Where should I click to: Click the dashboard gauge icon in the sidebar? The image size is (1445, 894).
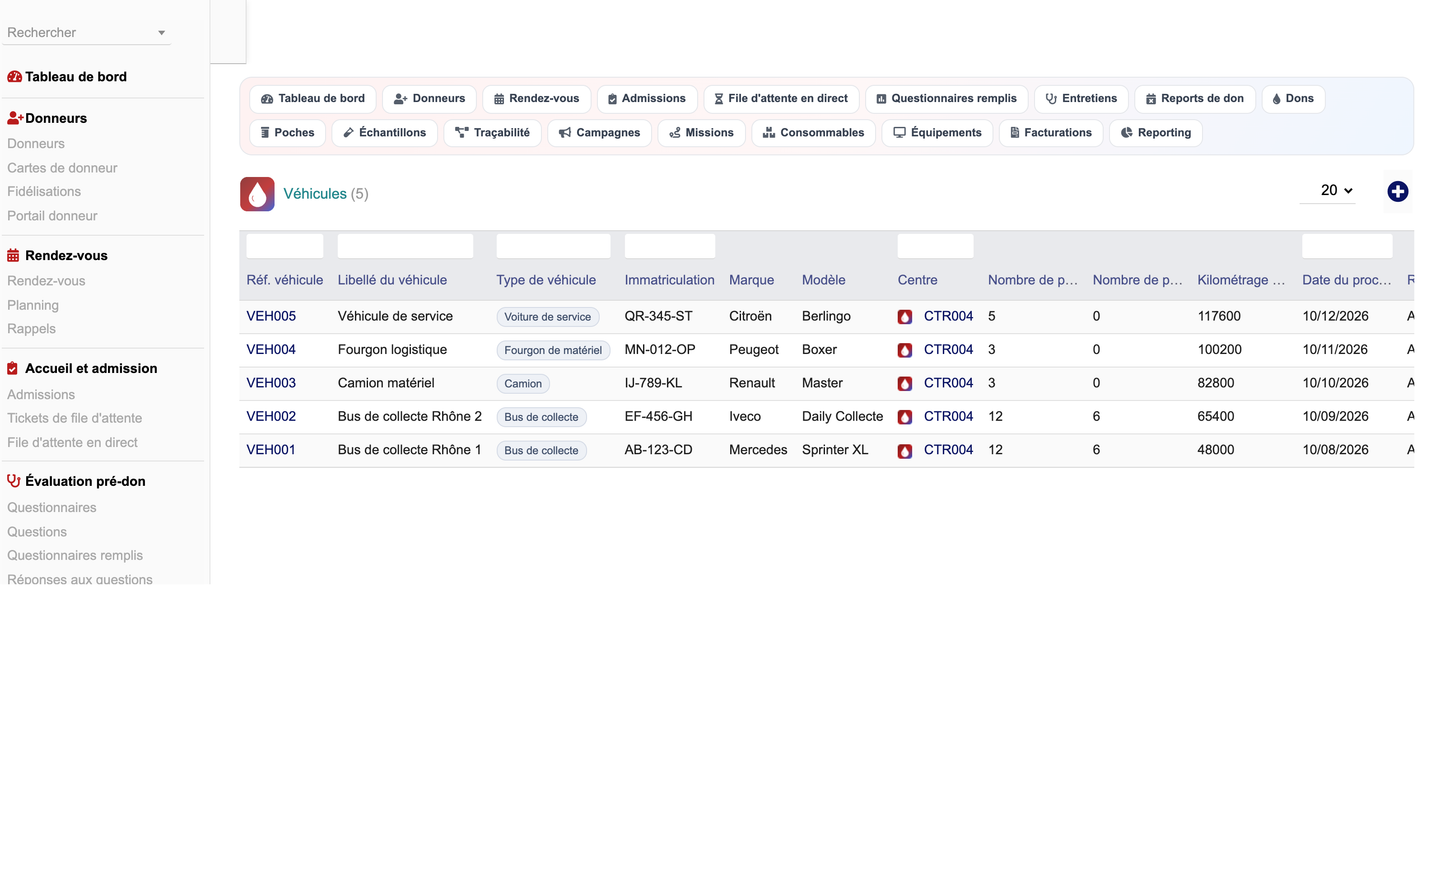14,77
